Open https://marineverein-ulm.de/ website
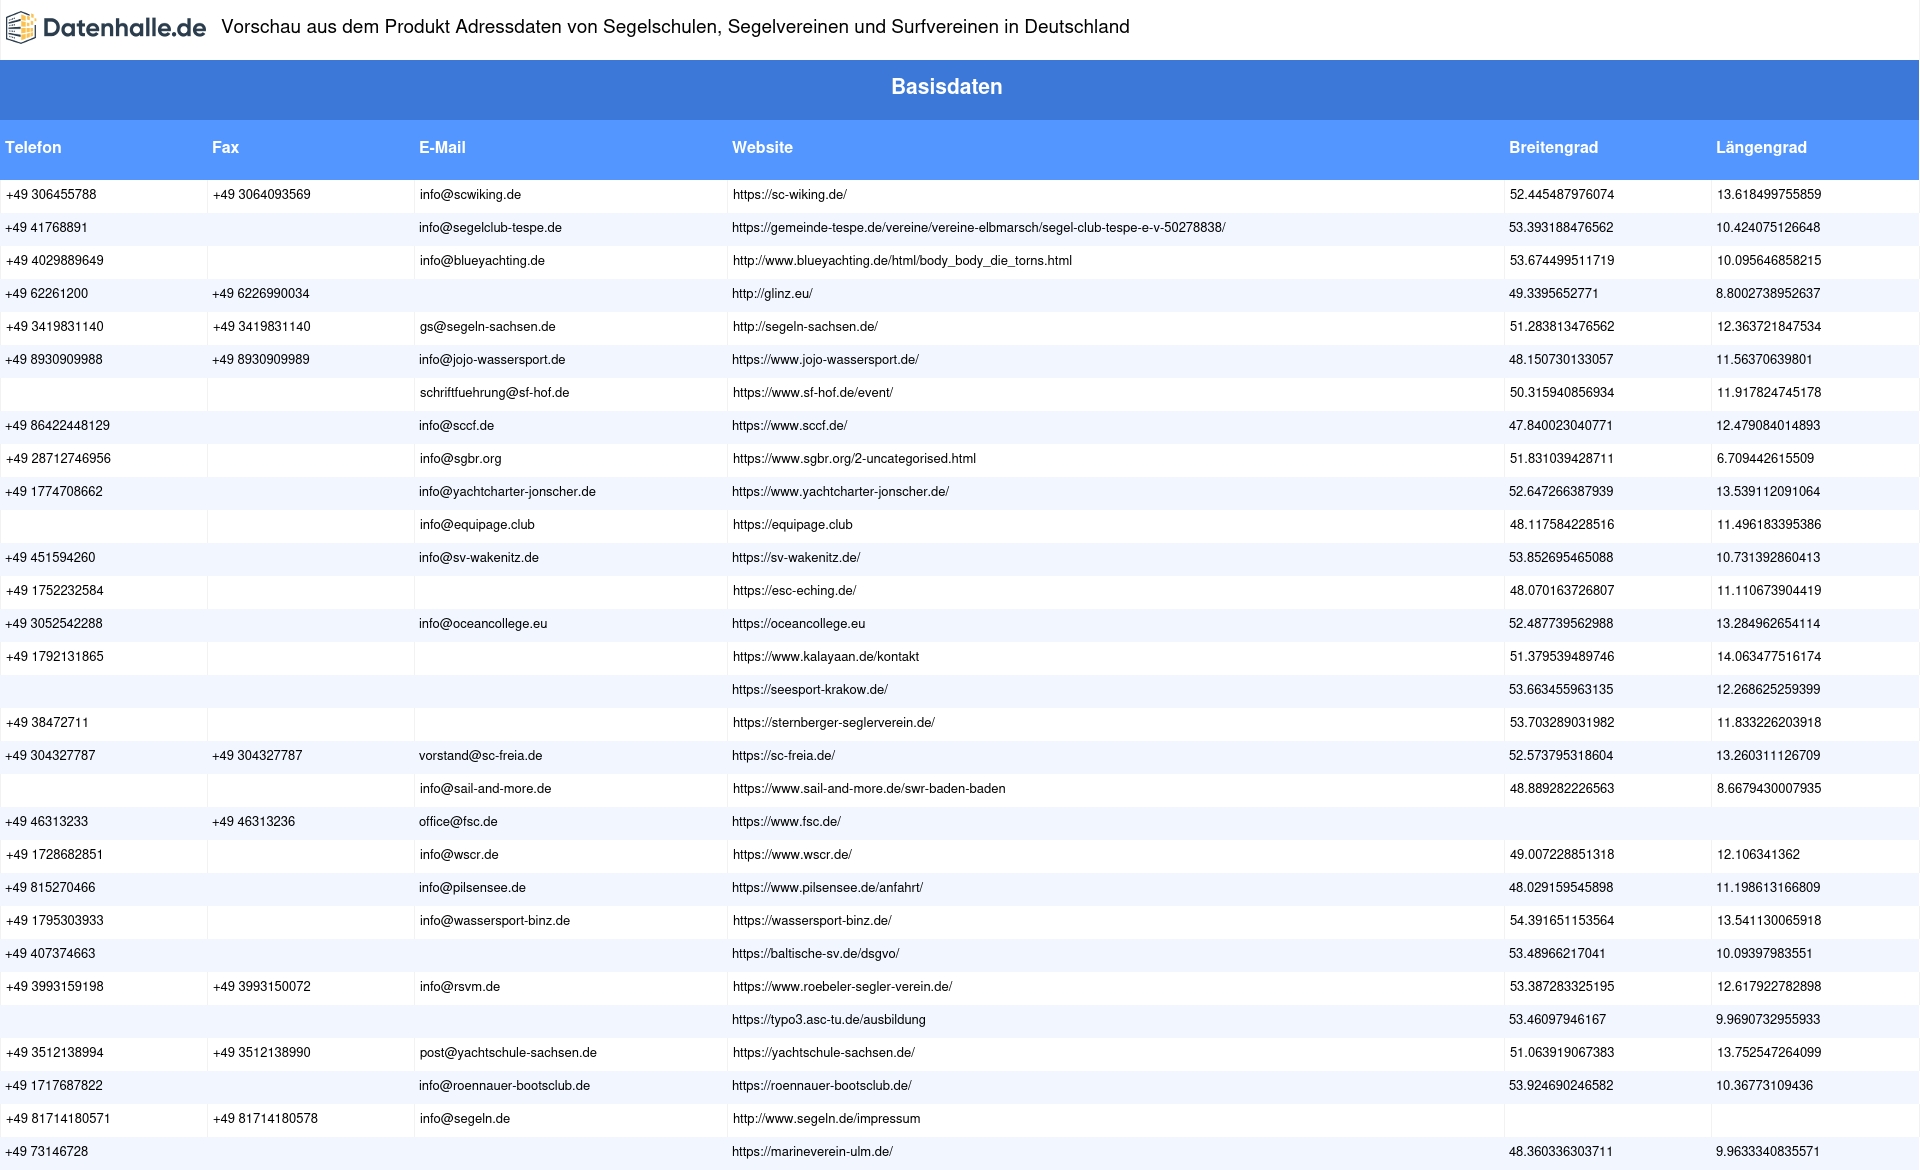The image size is (1920, 1170). tap(812, 1152)
